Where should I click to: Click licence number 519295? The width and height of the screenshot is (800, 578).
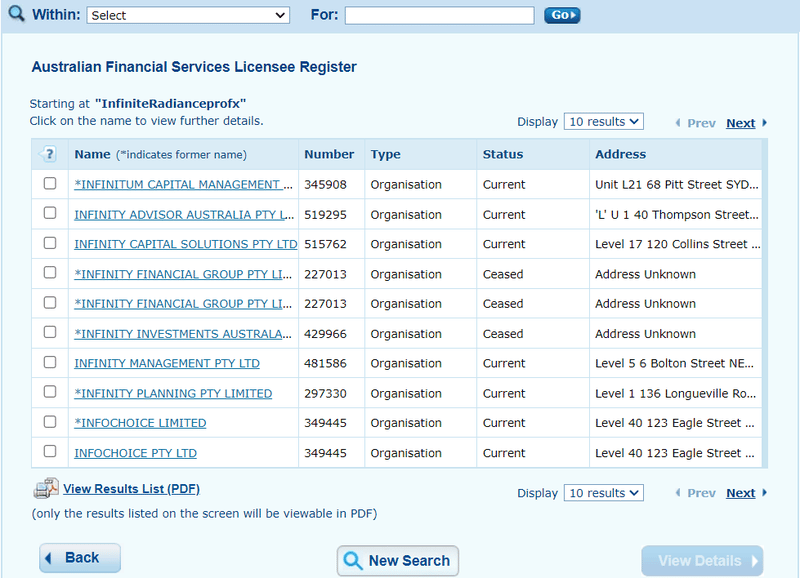point(326,214)
